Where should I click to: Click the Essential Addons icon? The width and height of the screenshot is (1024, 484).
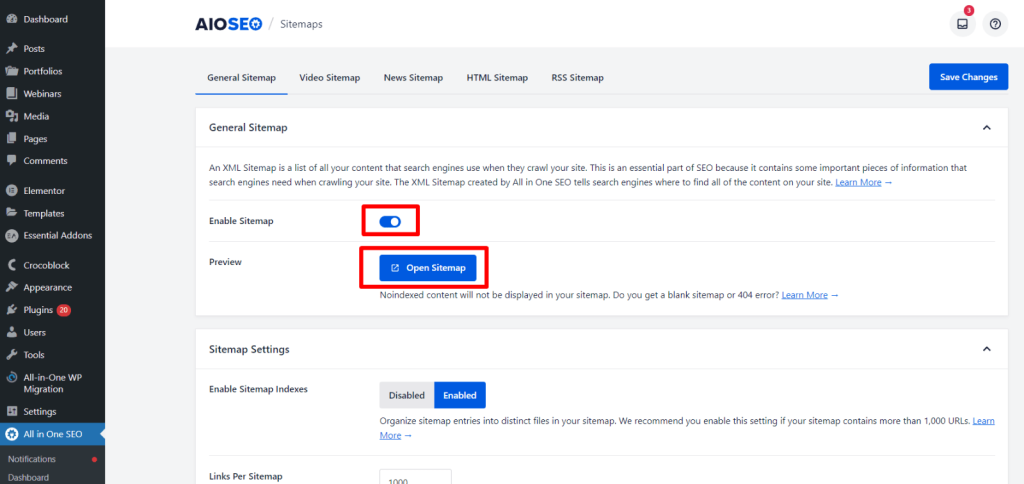coord(11,236)
